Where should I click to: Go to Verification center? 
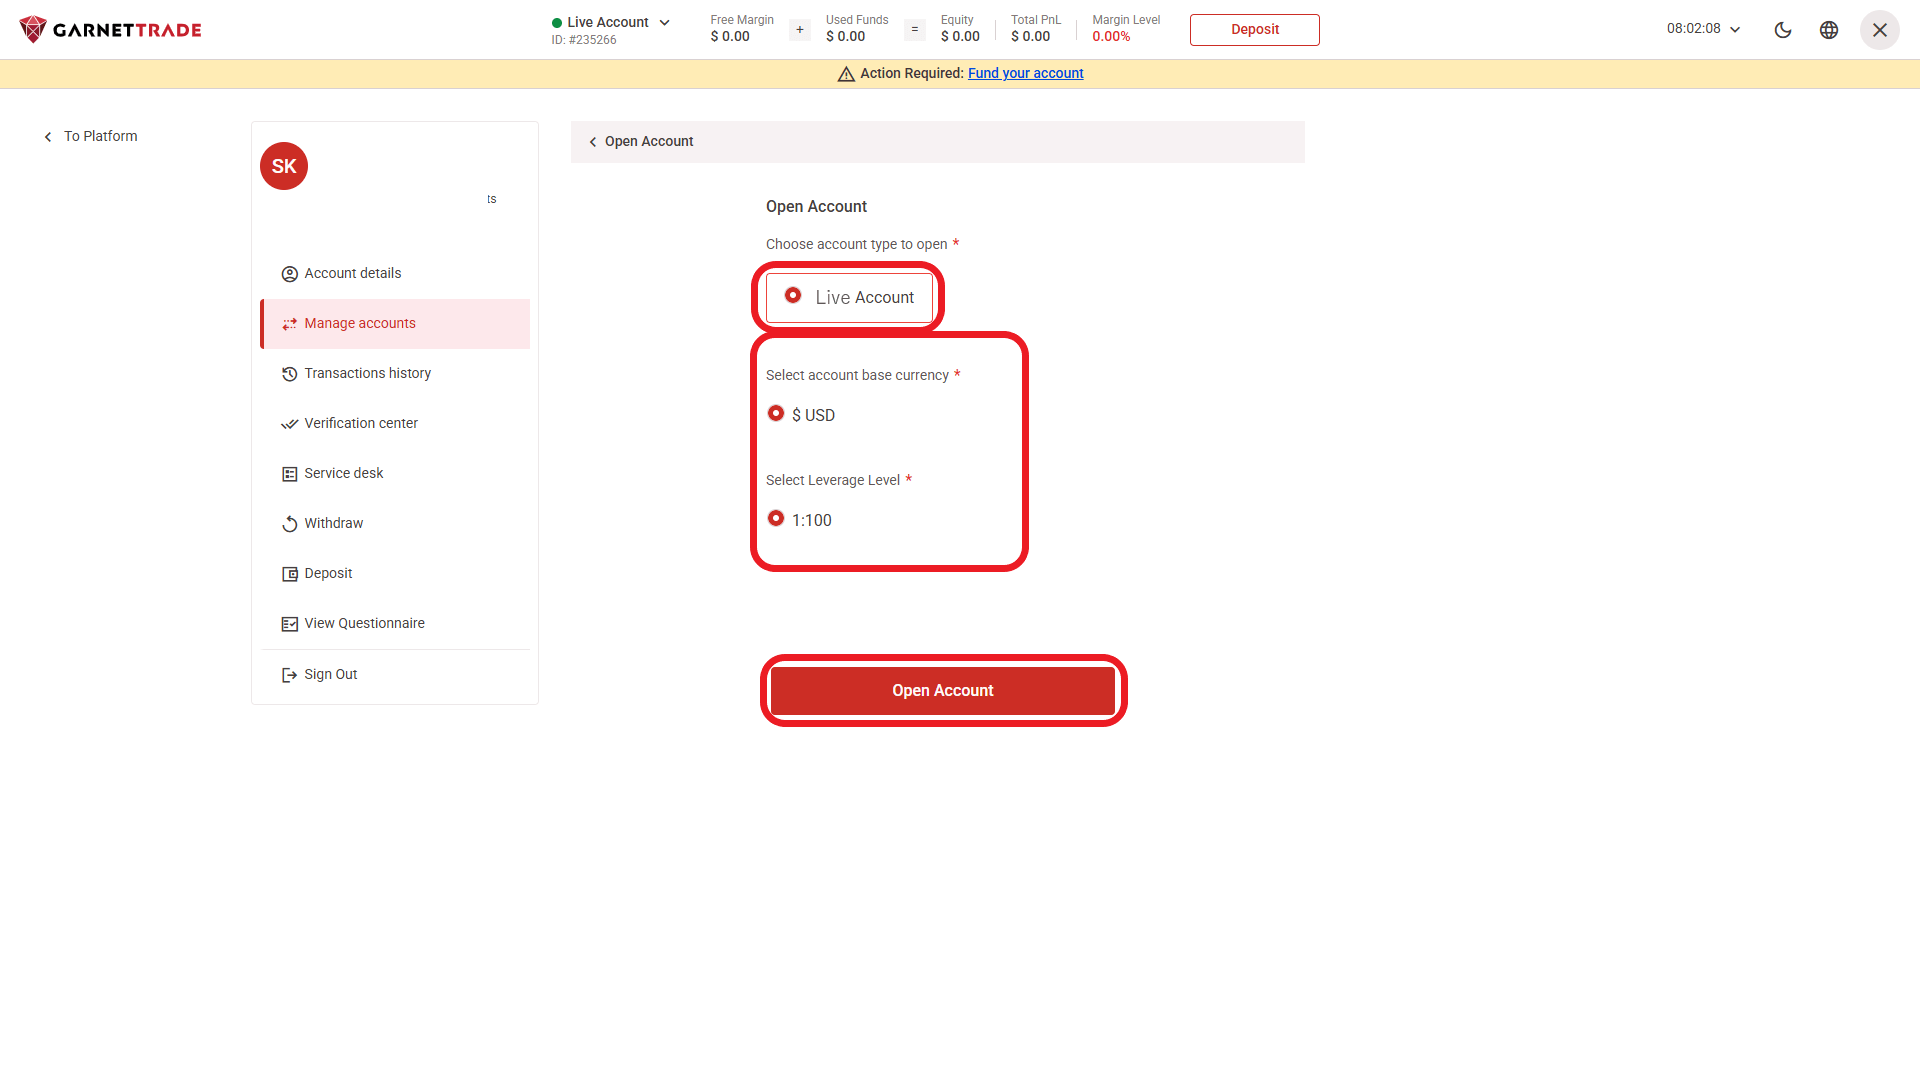tap(395, 424)
